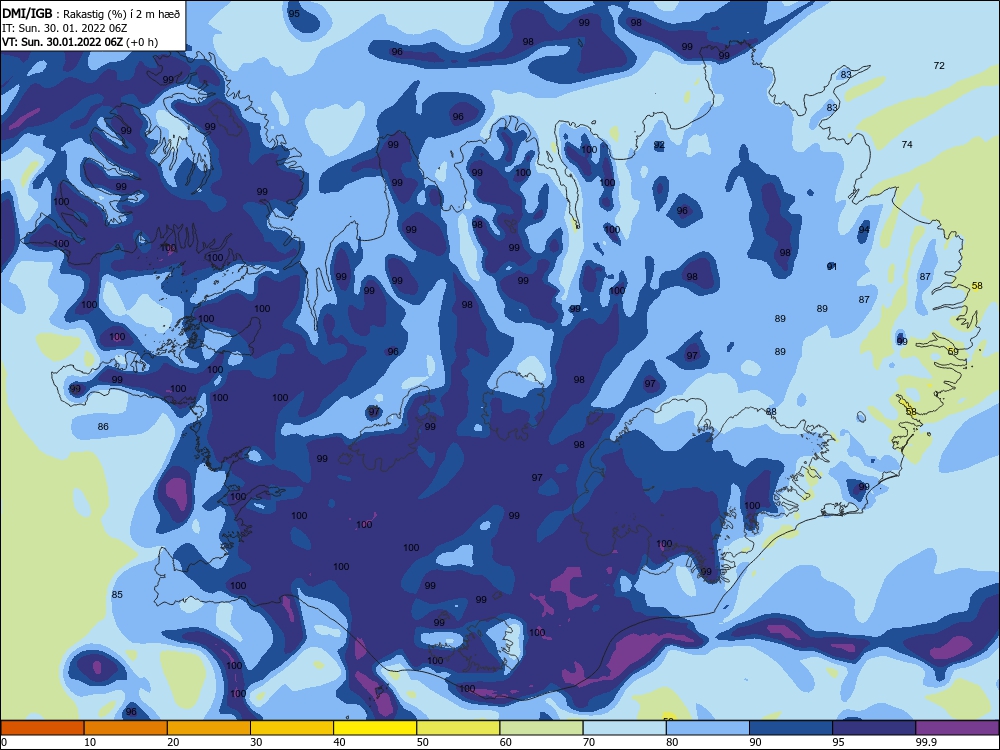
Task: Click the legend label '10'
Action: click(90, 742)
